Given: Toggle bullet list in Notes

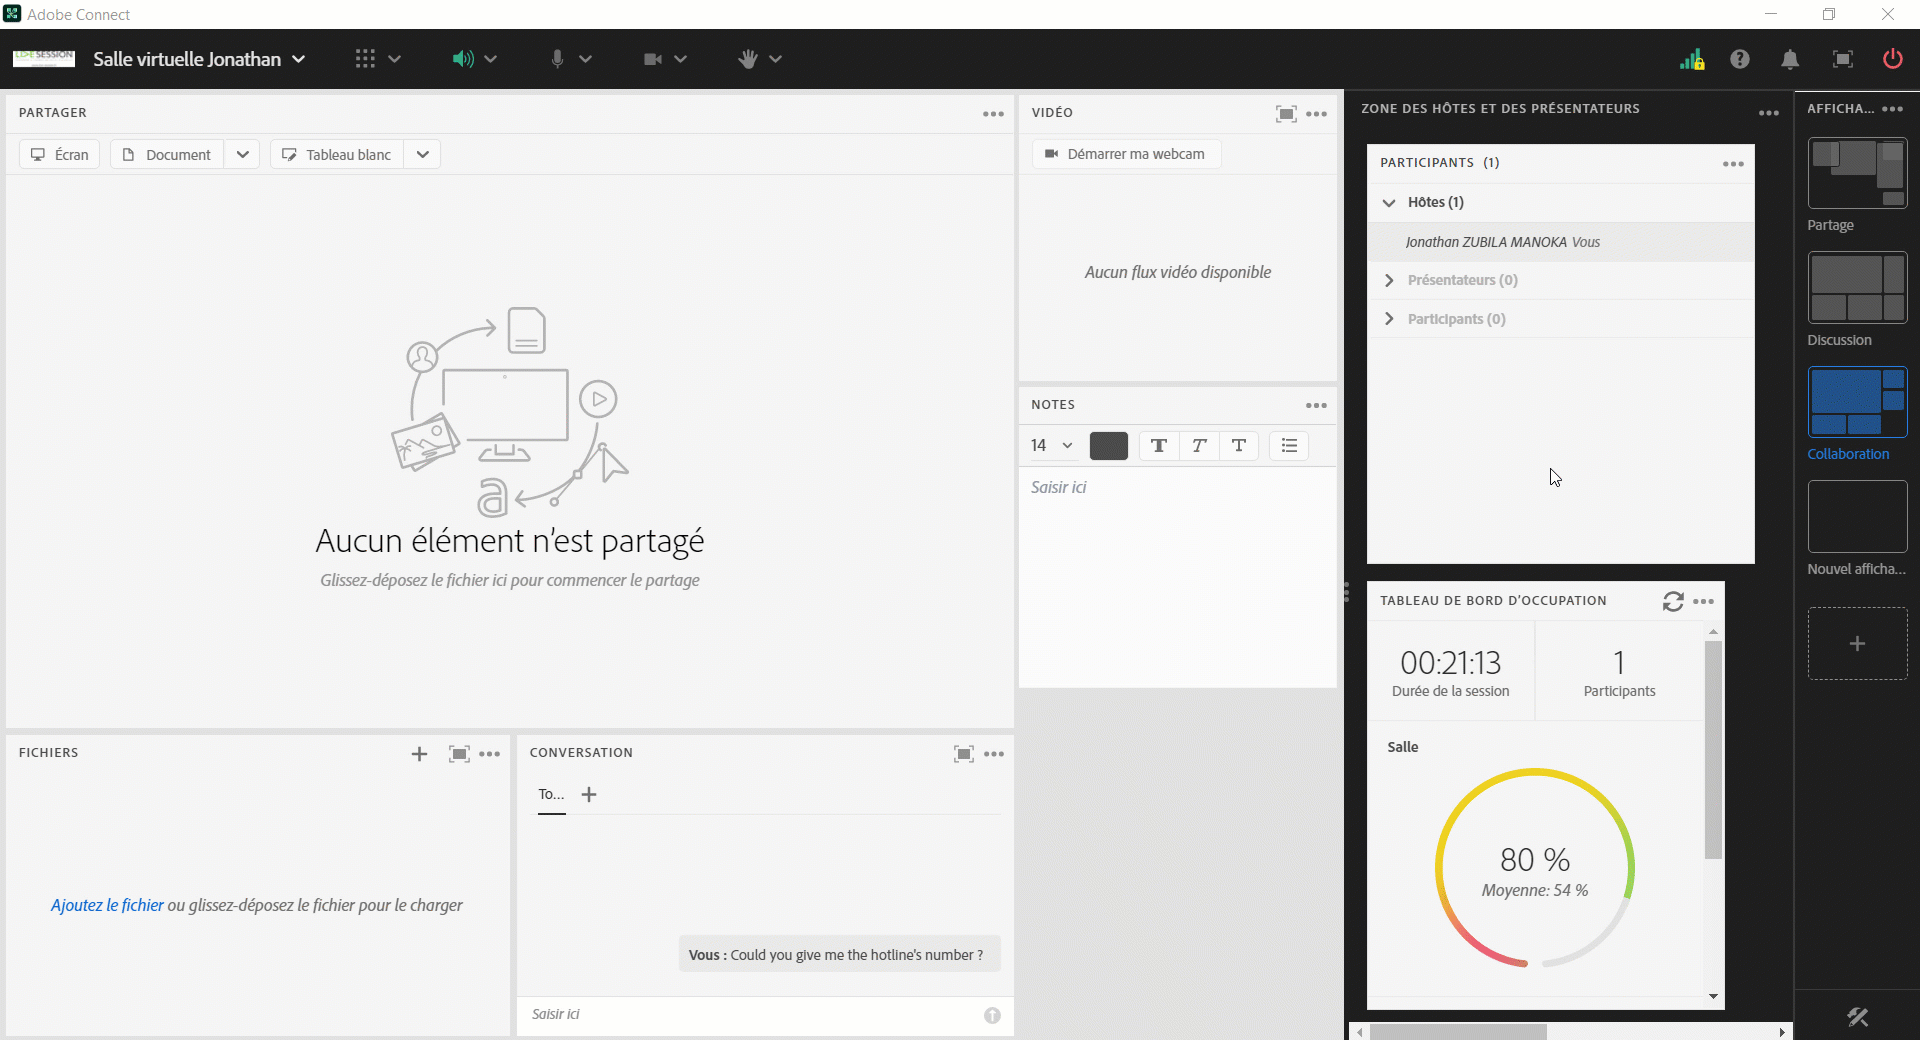Looking at the screenshot, I should coord(1289,446).
